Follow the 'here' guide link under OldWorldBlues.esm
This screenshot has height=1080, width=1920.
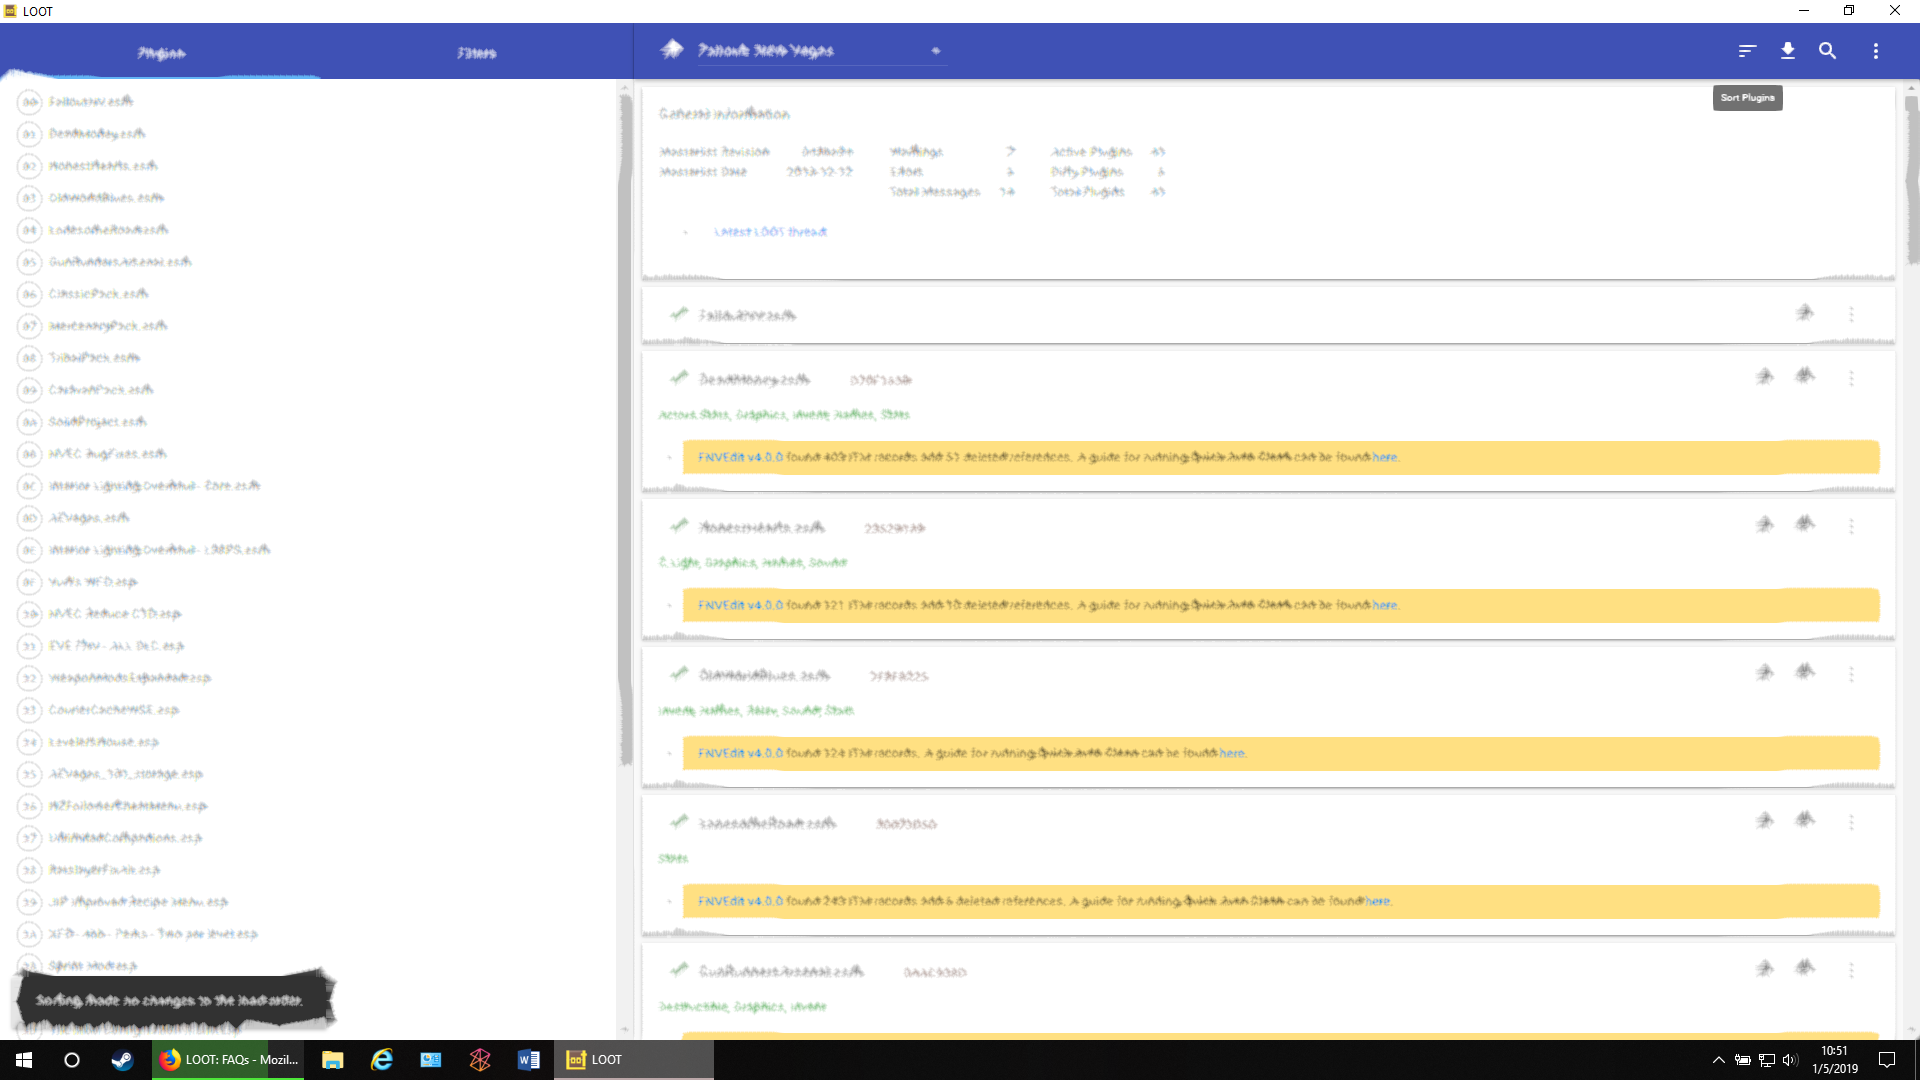pos(1232,753)
